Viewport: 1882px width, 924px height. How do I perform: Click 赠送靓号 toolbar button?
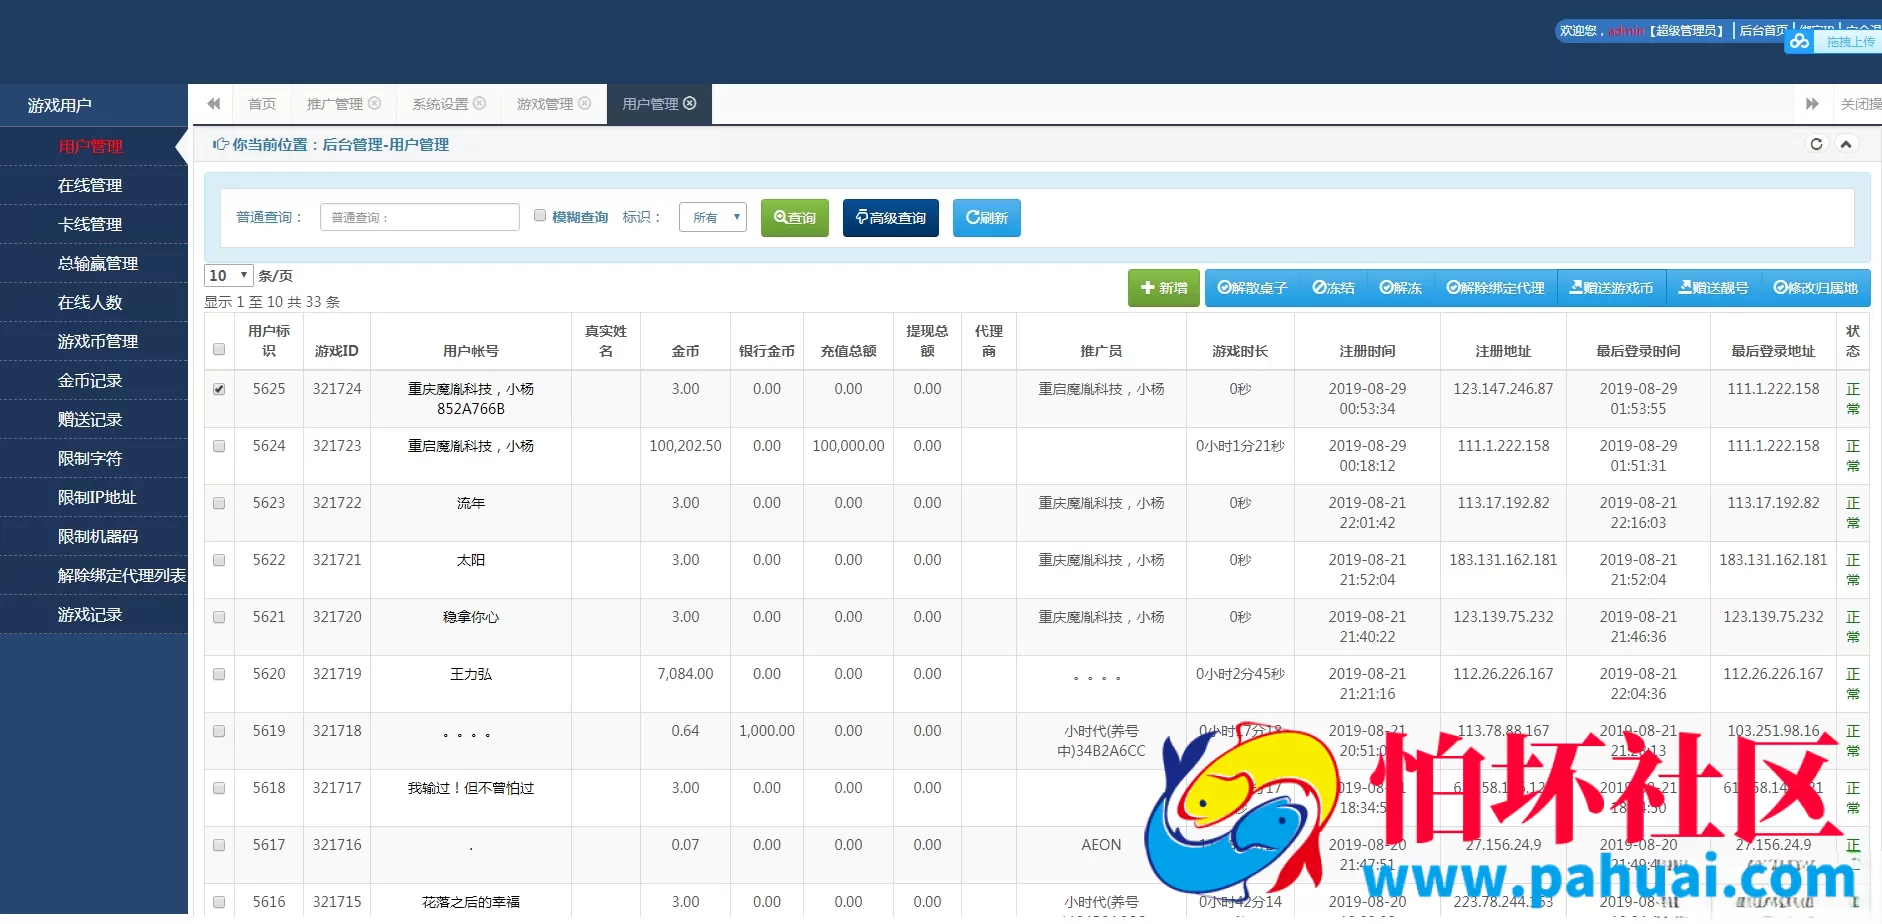1713,288
